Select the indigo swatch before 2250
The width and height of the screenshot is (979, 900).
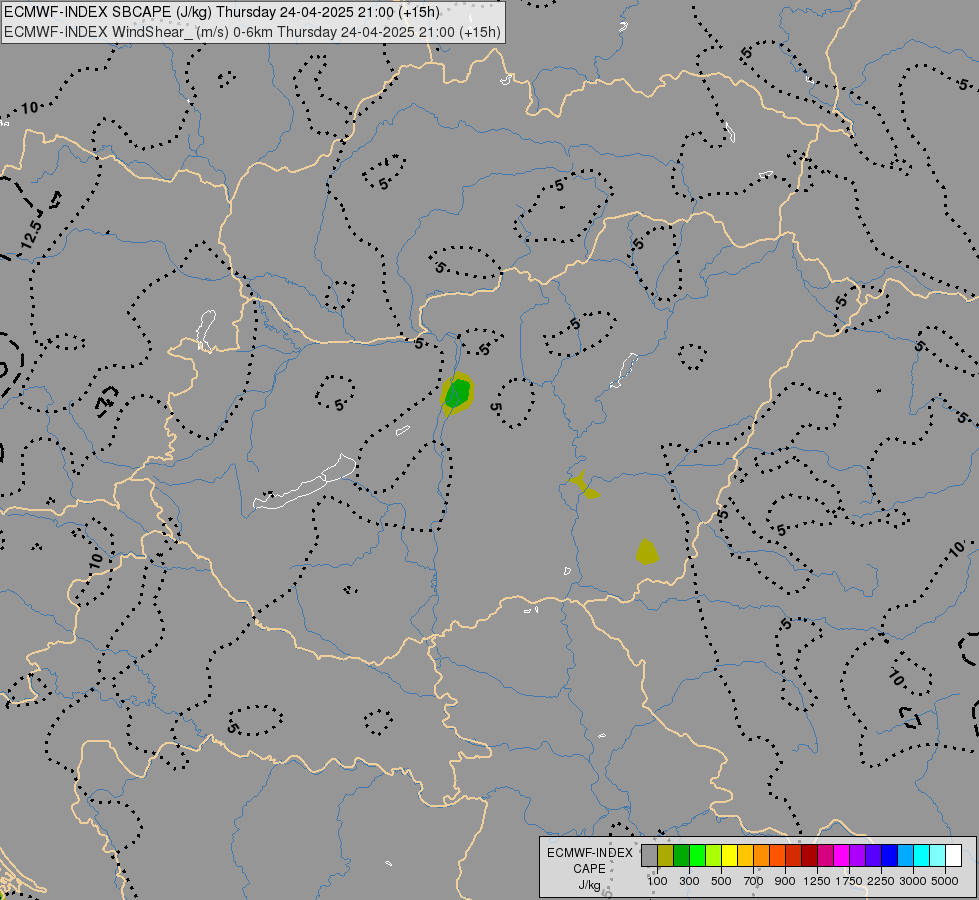coord(873,855)
